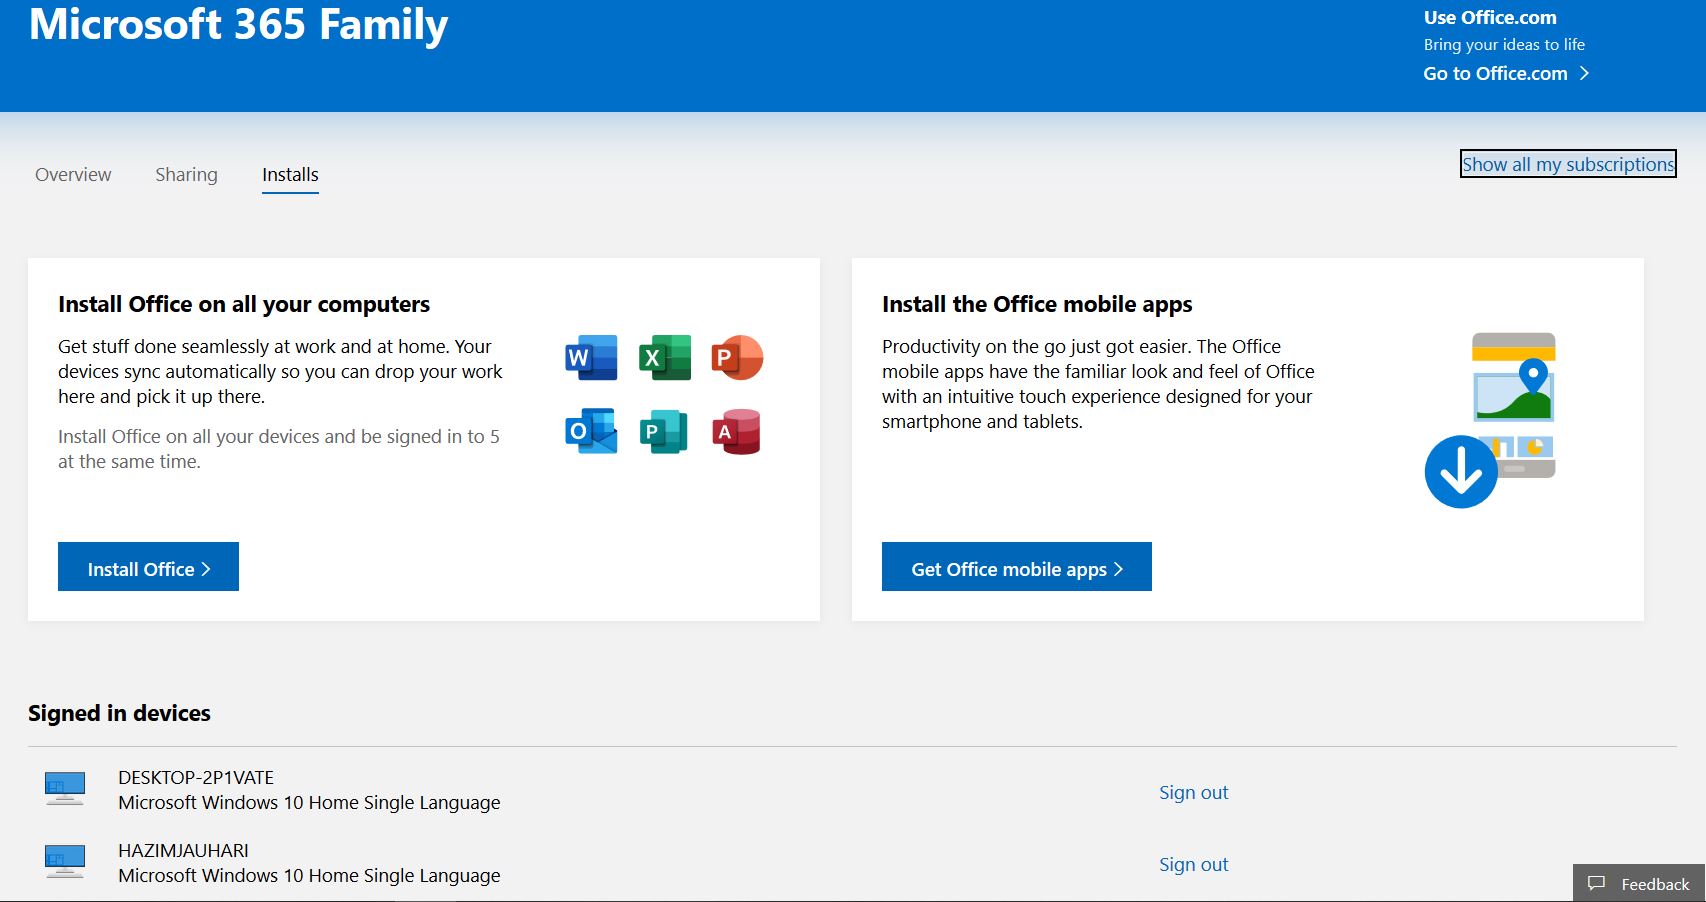Click the Microsoft 365 Family heading
Screen dimensions: 1706x902
239,24
